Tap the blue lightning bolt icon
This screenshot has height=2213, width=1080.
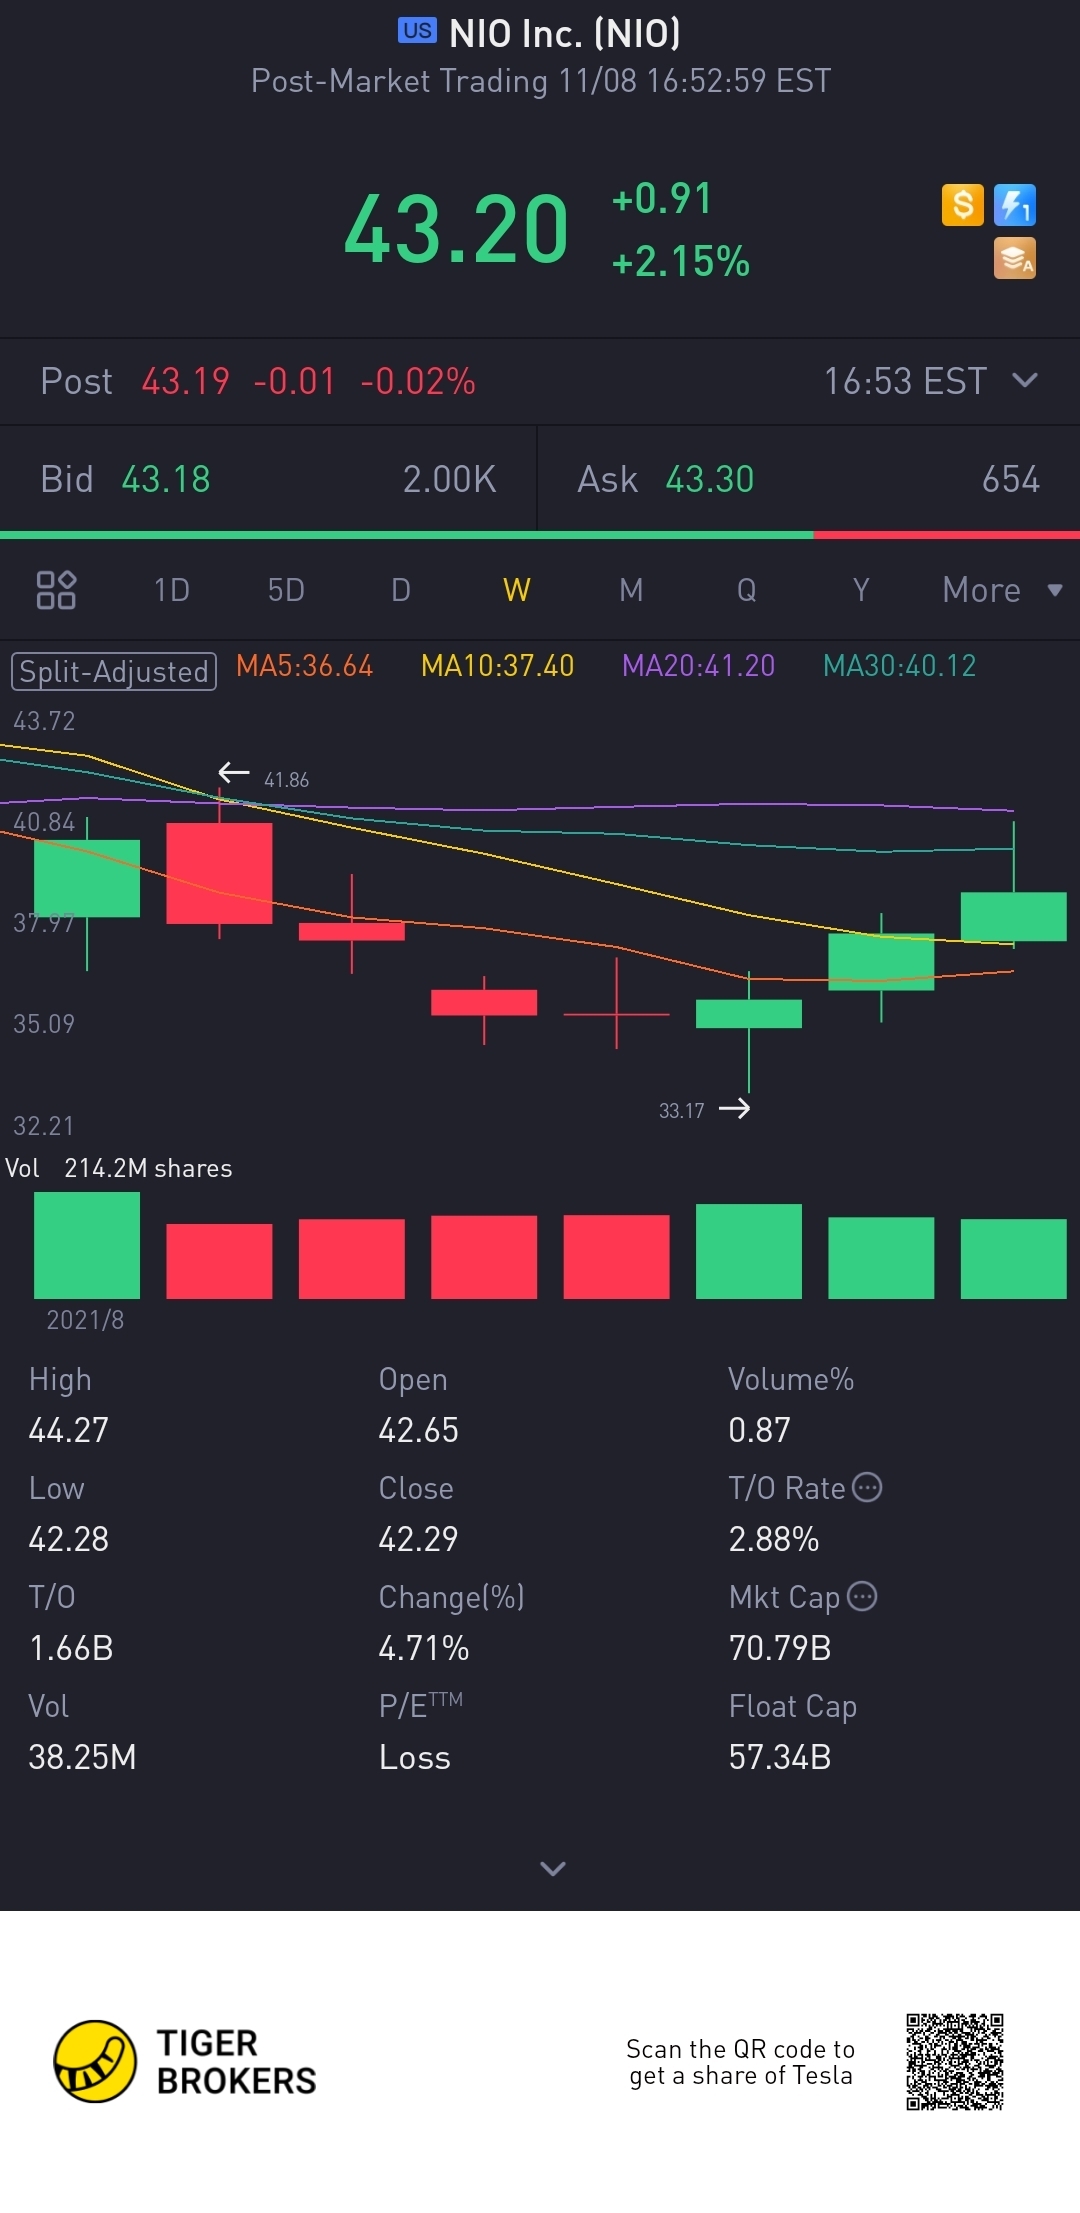1015,205
